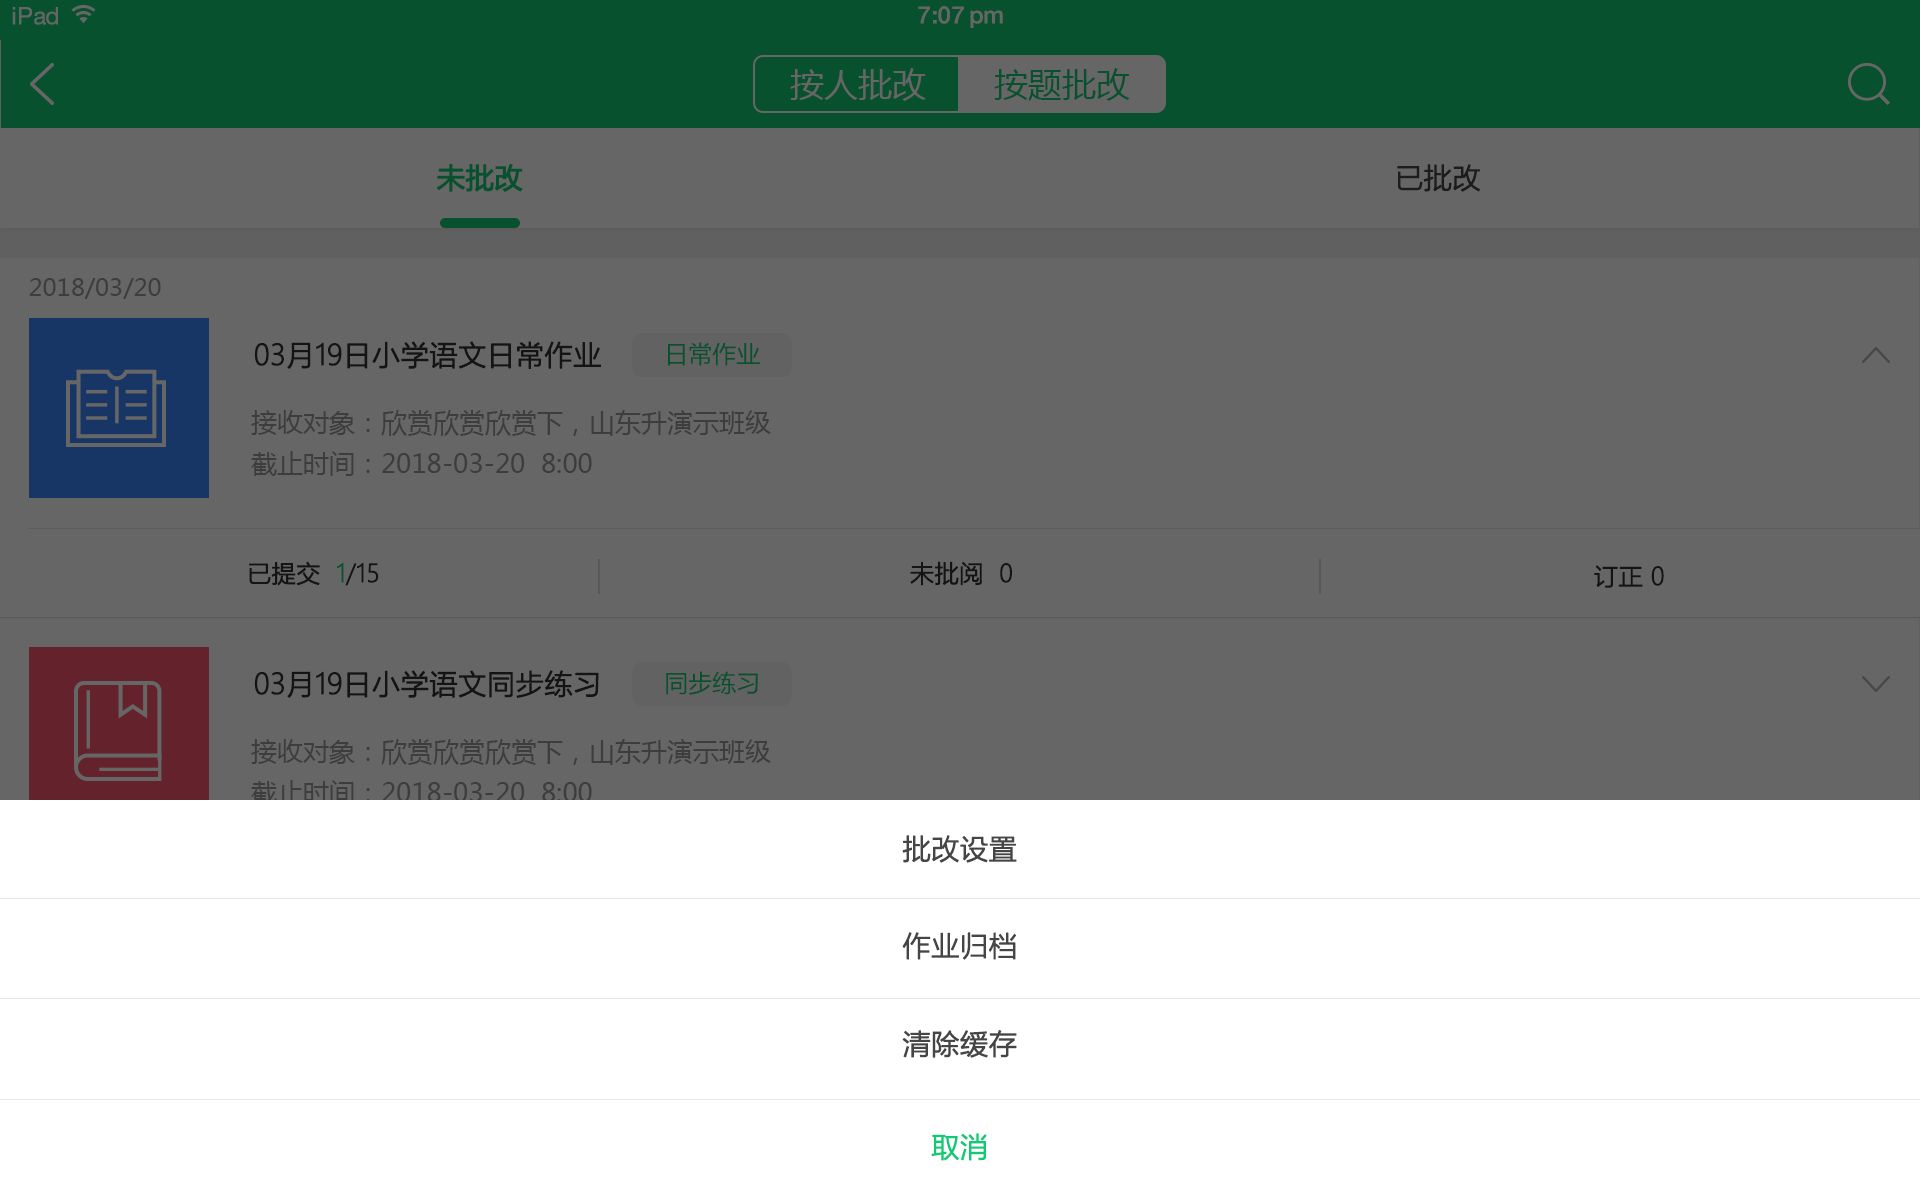Open the 订正 0 count
This screenshot has width=1920, height=1200.
1628,577
